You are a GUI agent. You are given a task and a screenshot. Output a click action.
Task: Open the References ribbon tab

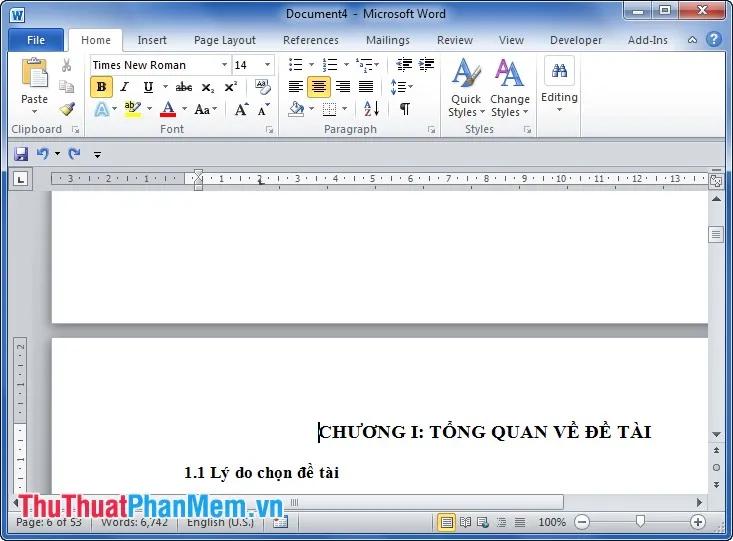[310, 40]
